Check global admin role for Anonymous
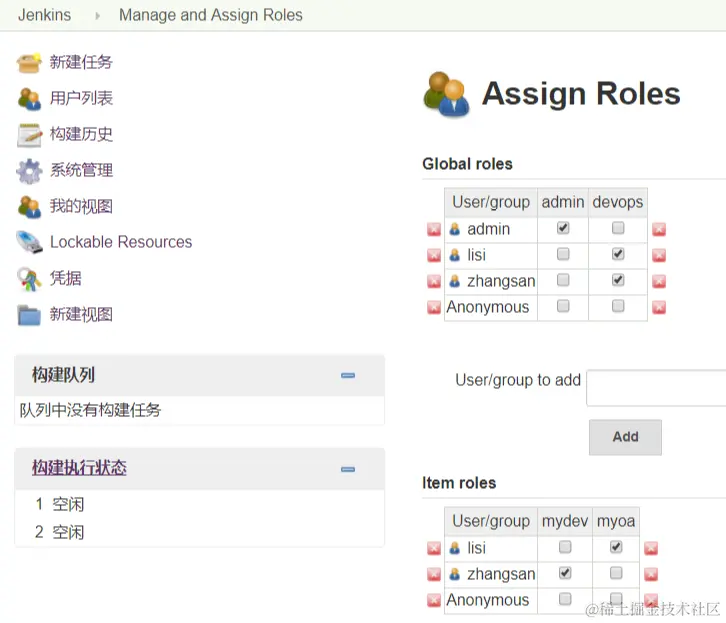The width and height of the screenshot is (726, 623). click(563, 305)
